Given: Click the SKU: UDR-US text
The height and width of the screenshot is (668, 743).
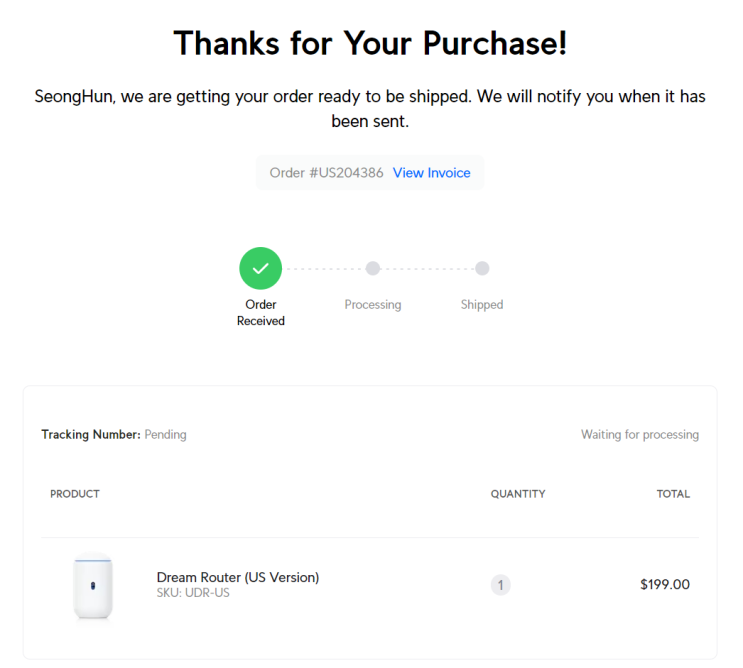Looking at the screenshot, I should click(x=193, y=593).
